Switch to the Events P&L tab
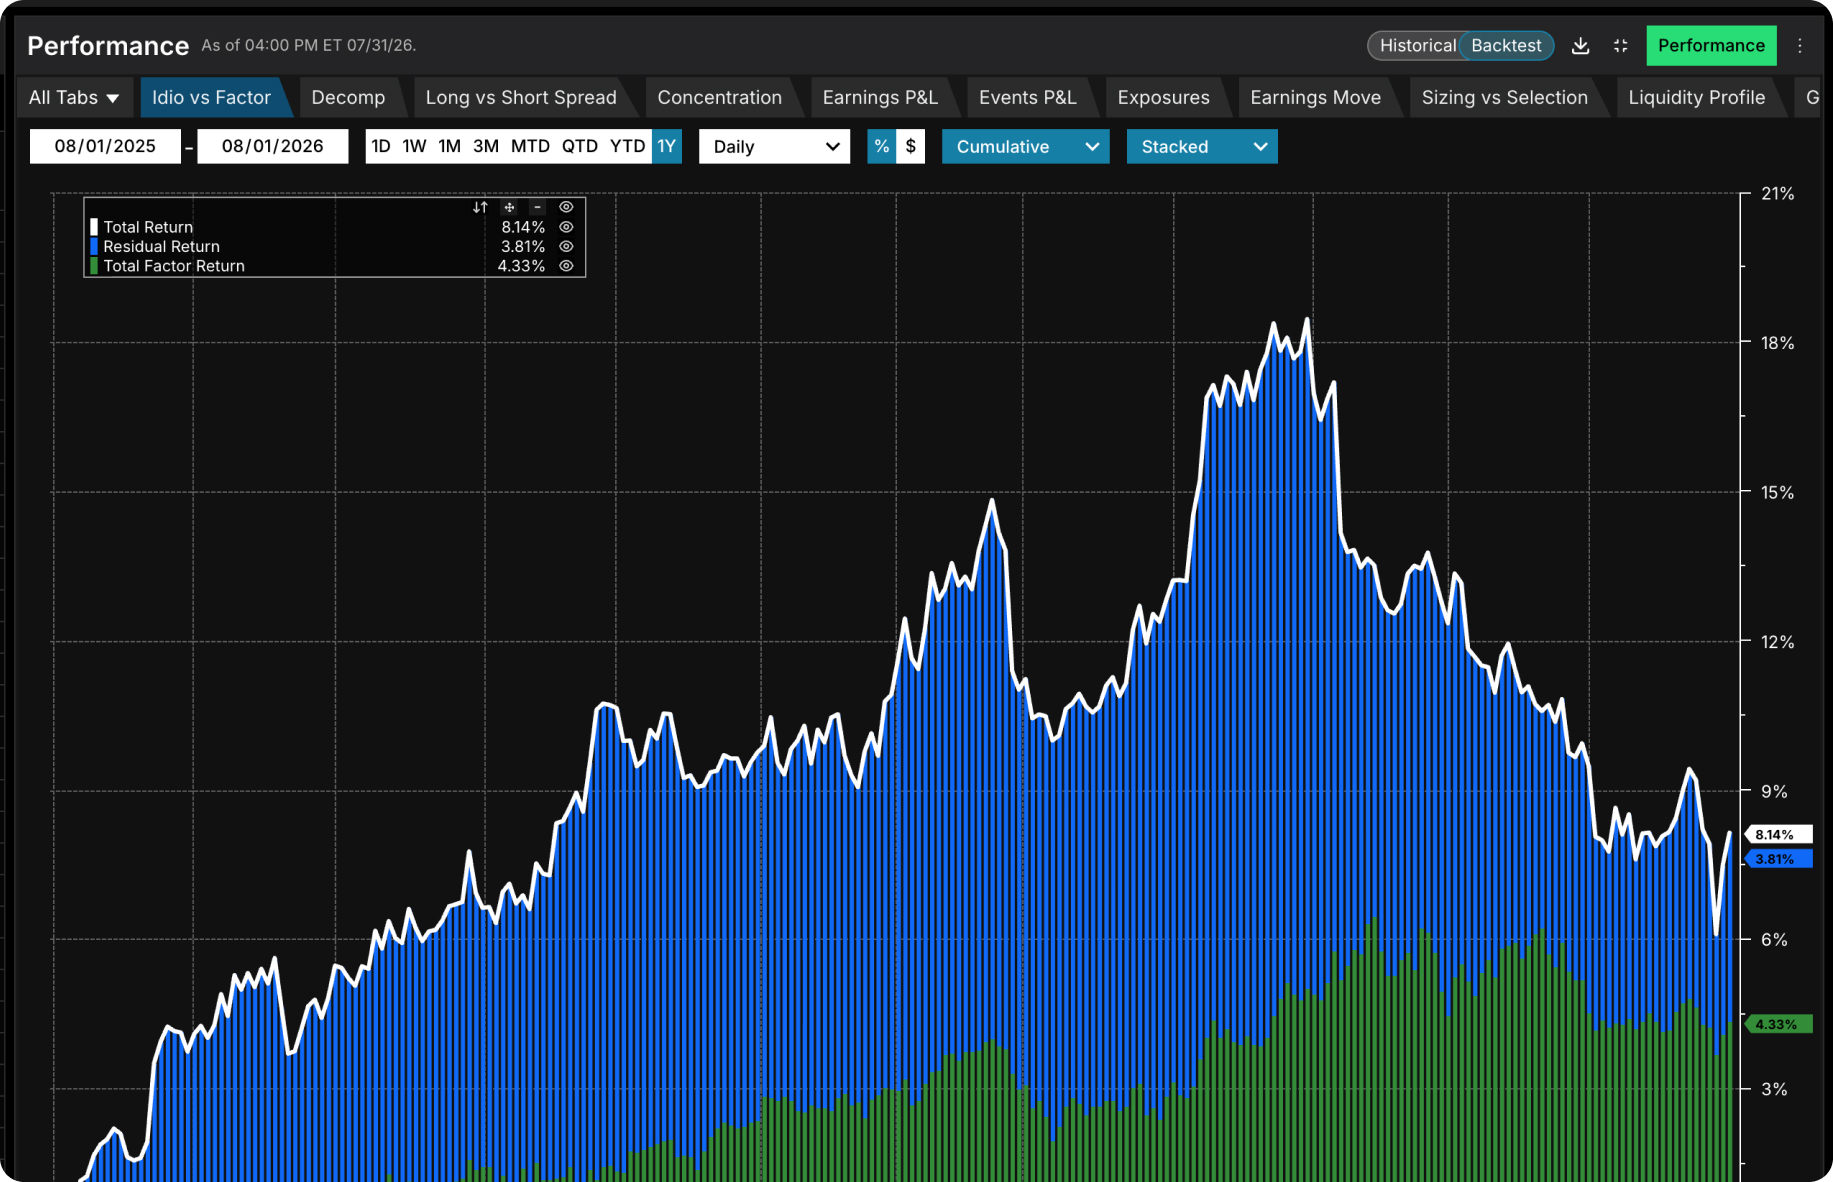 click(1027, 98)
